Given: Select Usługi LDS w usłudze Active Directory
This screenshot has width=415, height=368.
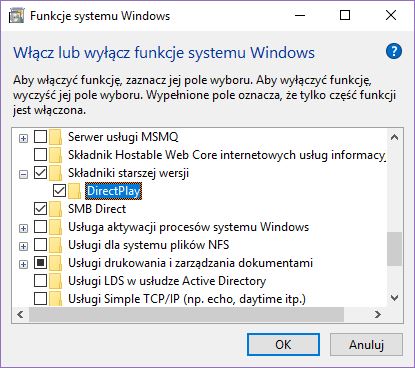Looking at the screenshot, I should click(x=167, y=281).
